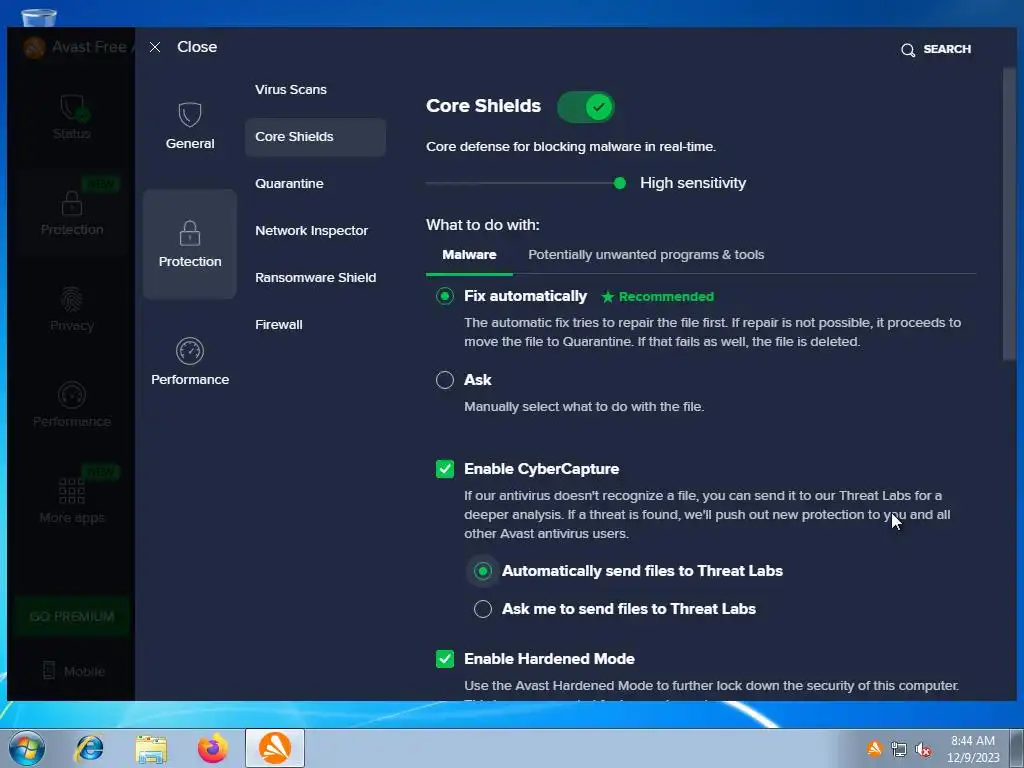Click the SEARCH button text

click(x=947, y=50)
